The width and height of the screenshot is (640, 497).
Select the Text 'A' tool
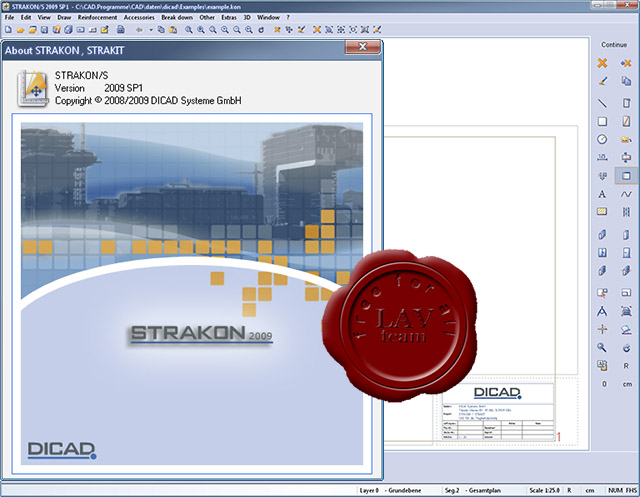[602, 194]
